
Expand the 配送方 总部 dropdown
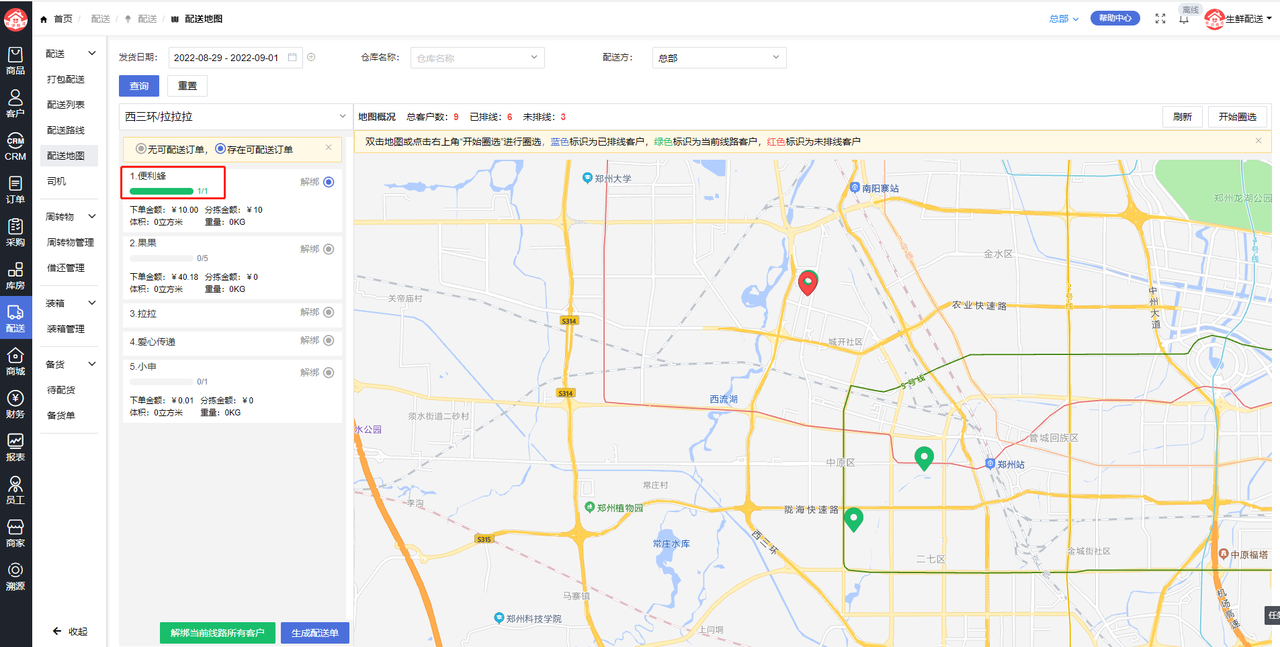(x=718, y=58)
